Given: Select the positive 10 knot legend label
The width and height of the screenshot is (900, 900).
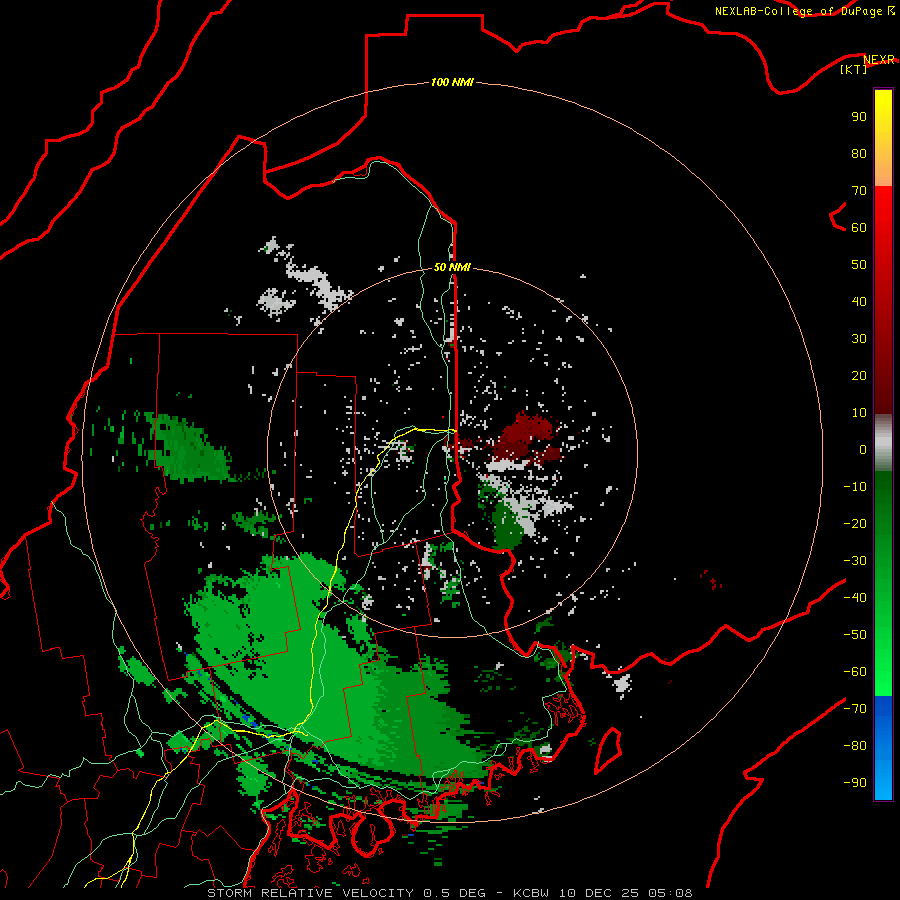Looking at the screenshot, I should point(859,413).
